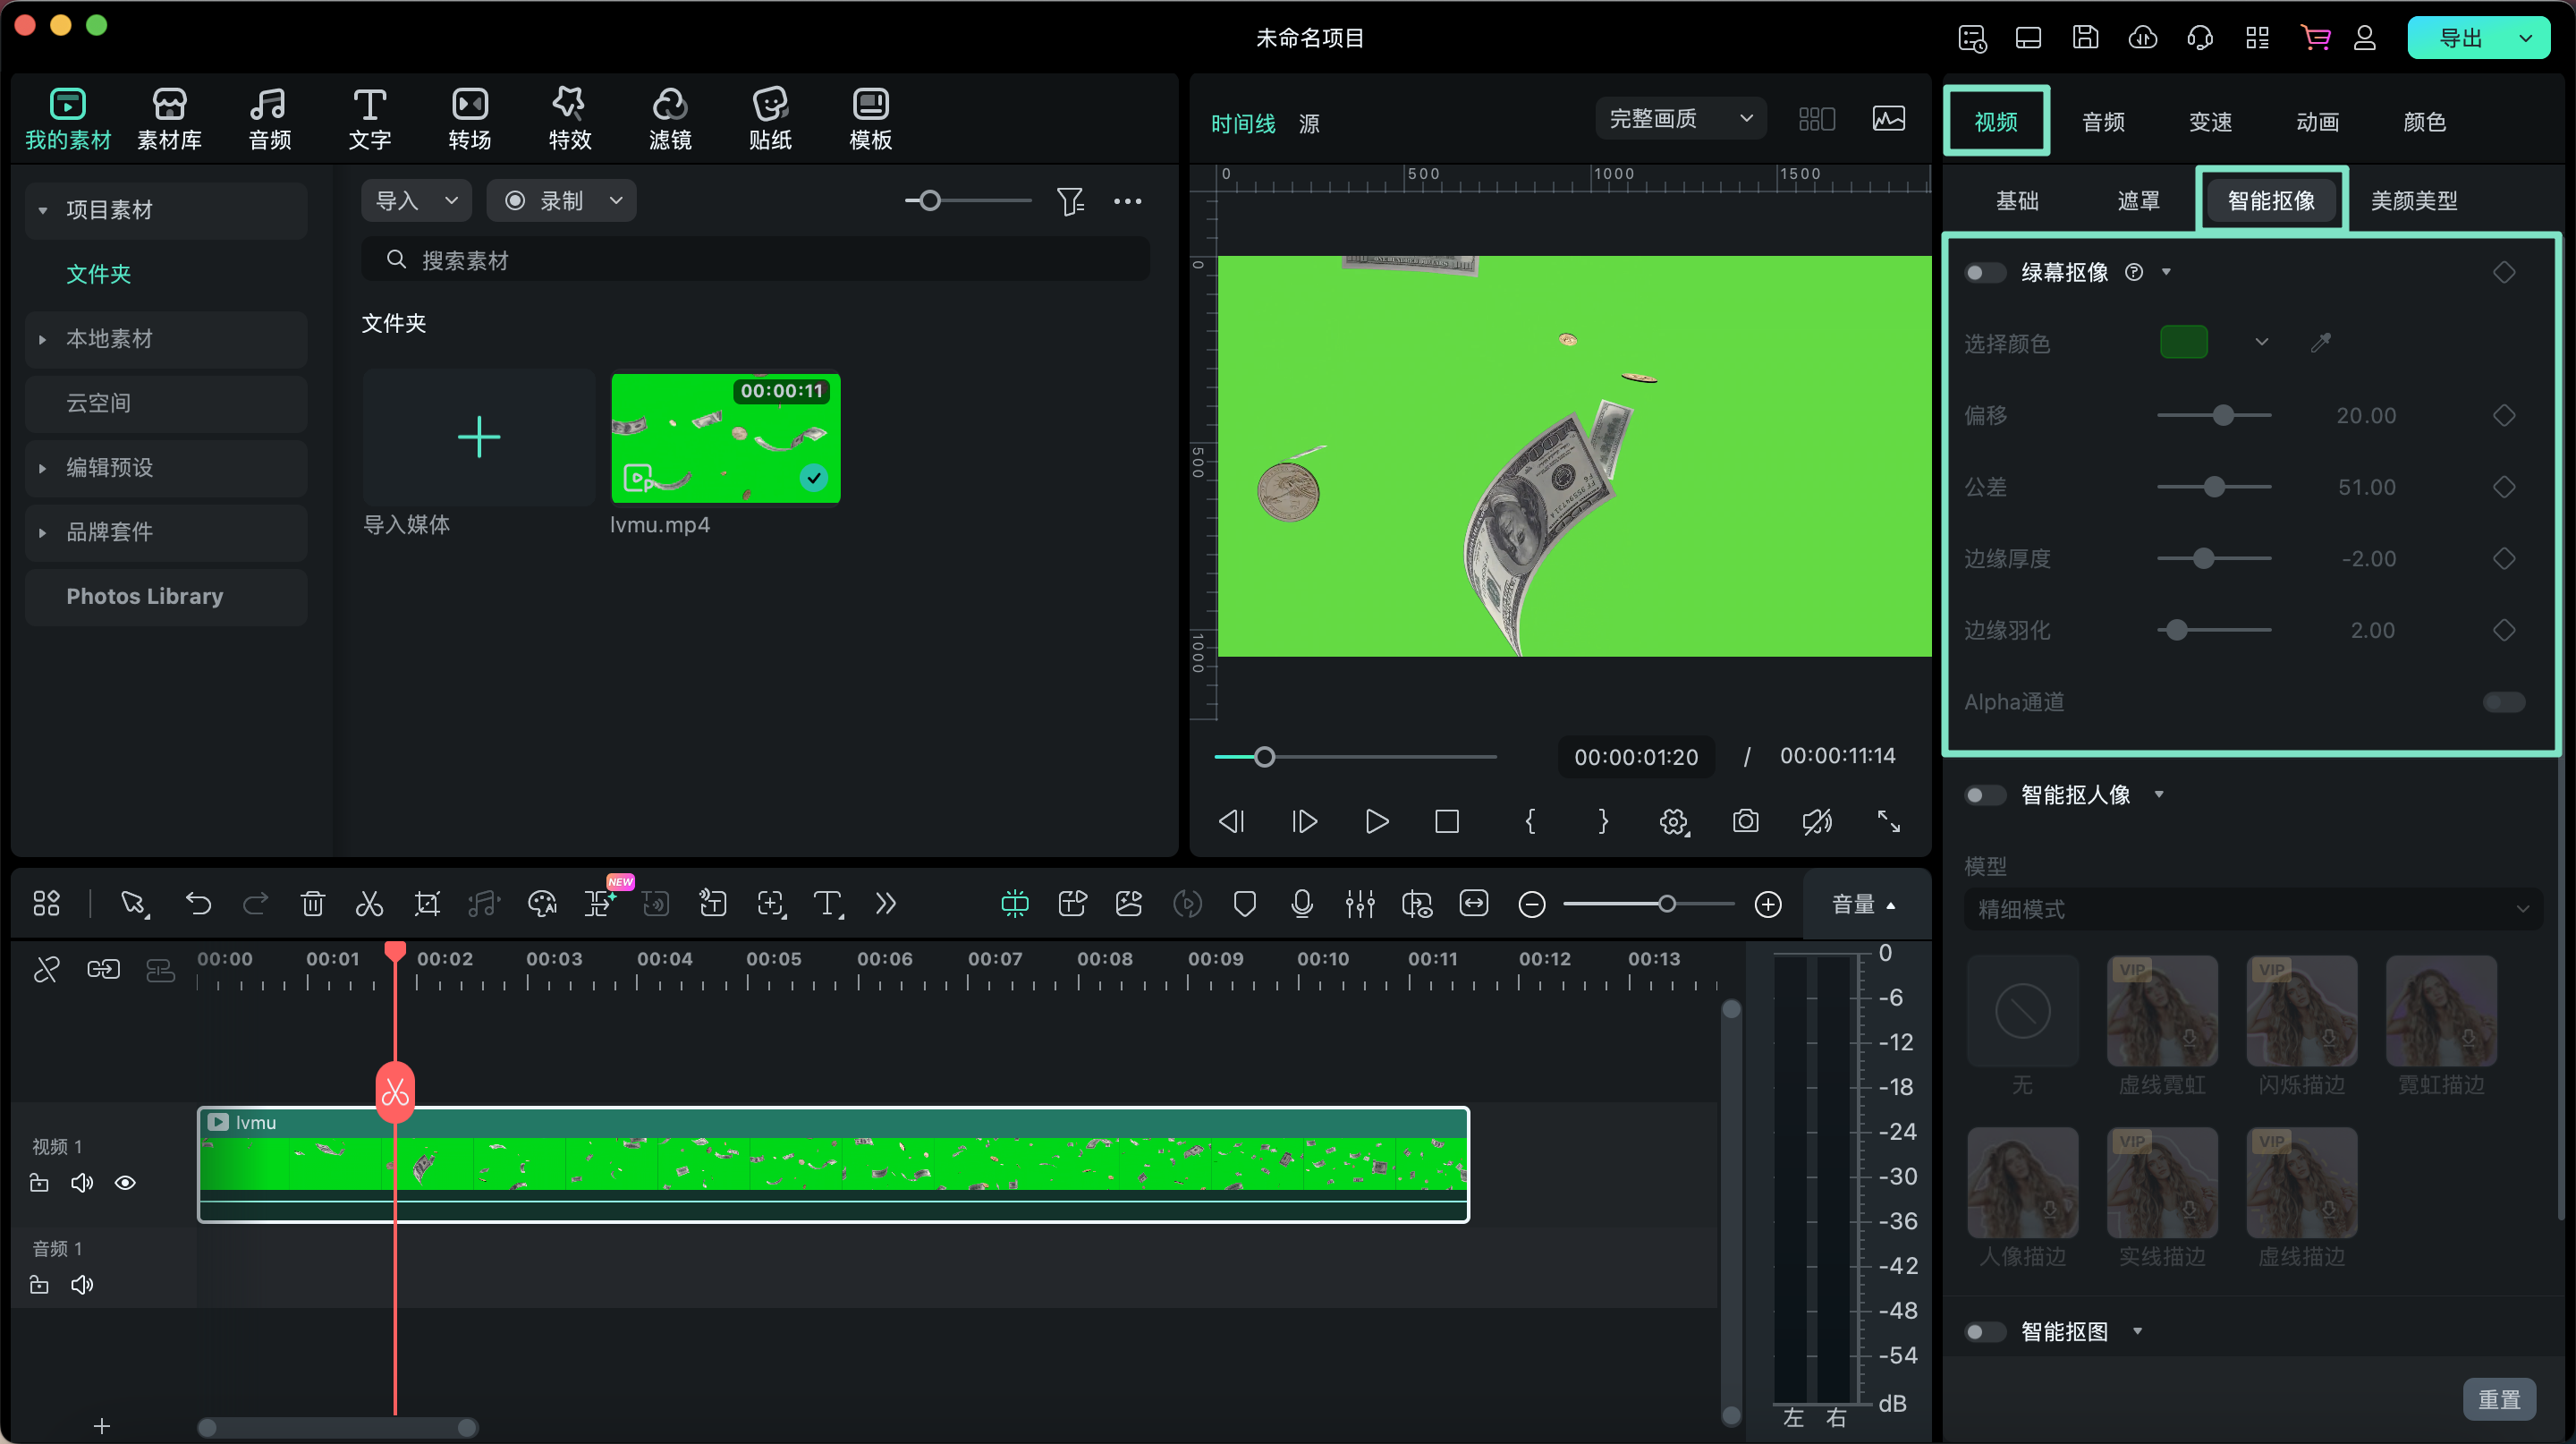This screenshot has height=1444, width=2576.
Task: Click the scissors split tool in timeline toolbar
Action: pyautogui.click(x=369, y=904)
